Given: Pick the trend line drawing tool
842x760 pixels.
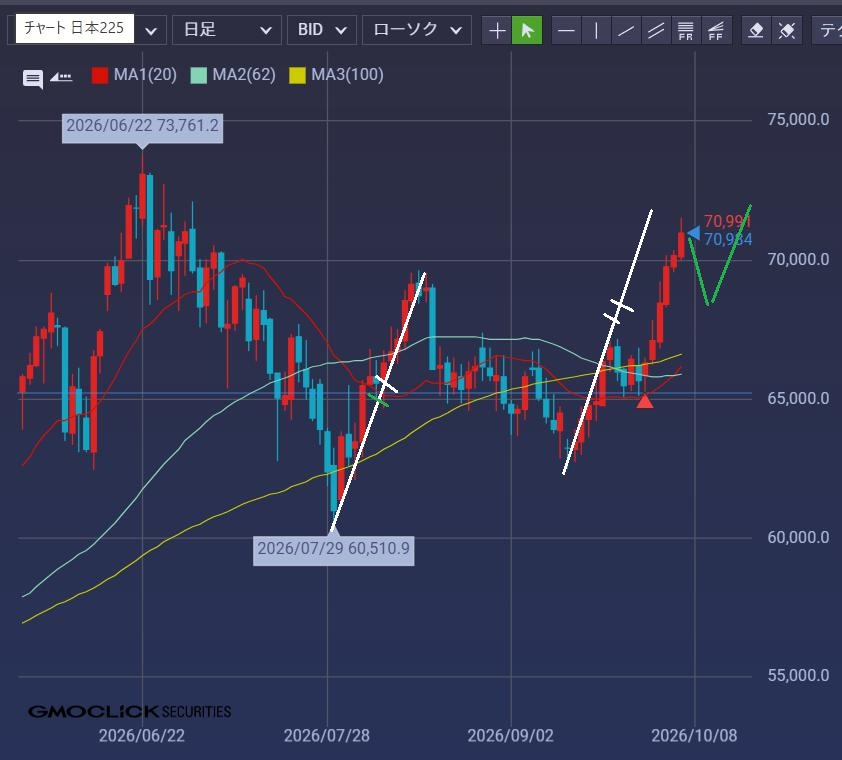Looking at the screenshot, I should pos(626,30).
